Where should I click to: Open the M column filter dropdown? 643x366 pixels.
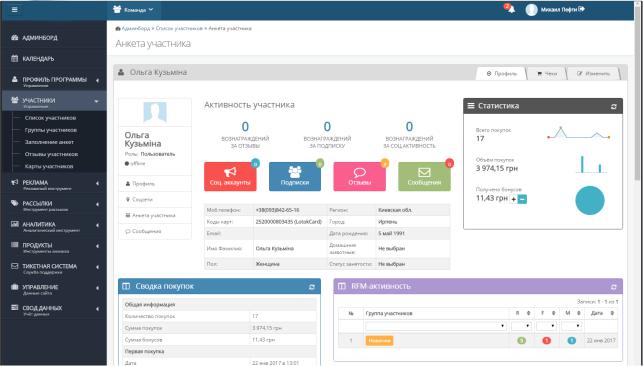572,326
